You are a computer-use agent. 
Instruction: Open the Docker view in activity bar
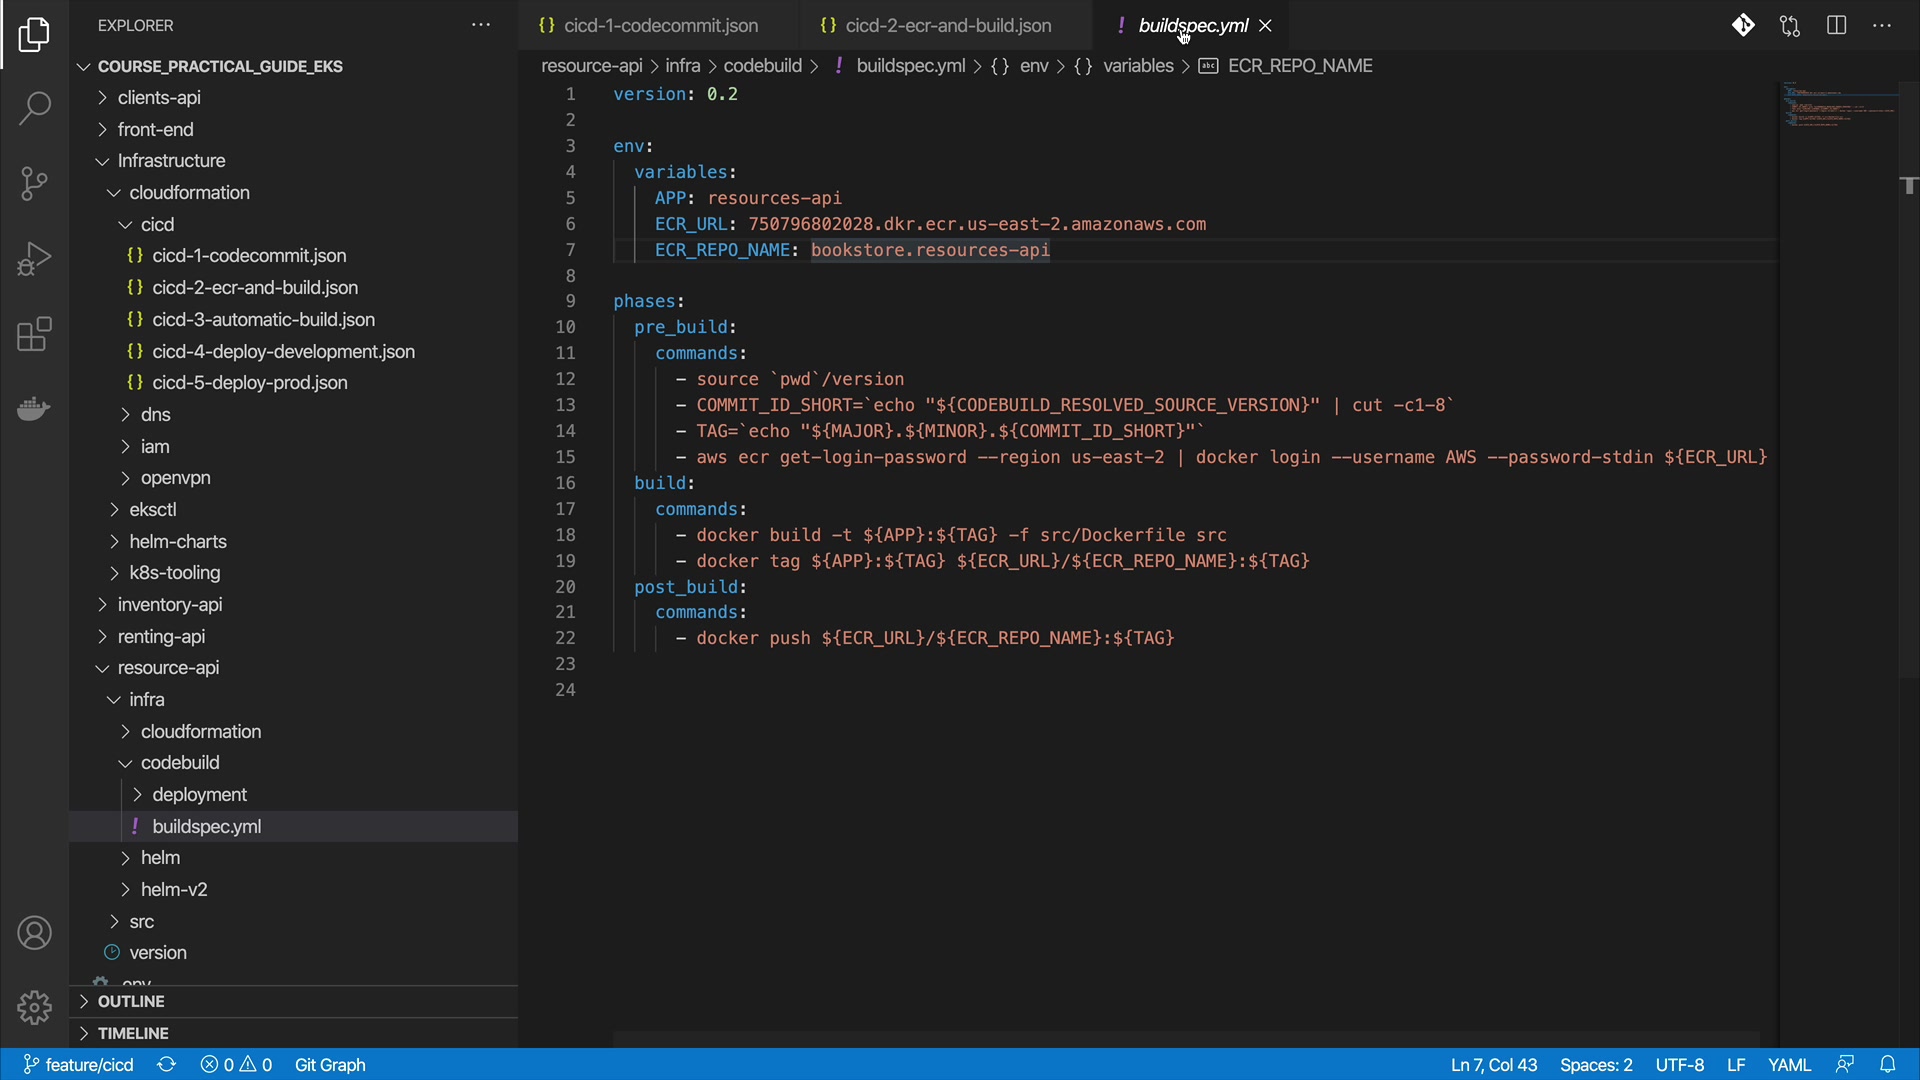point(34,409)
